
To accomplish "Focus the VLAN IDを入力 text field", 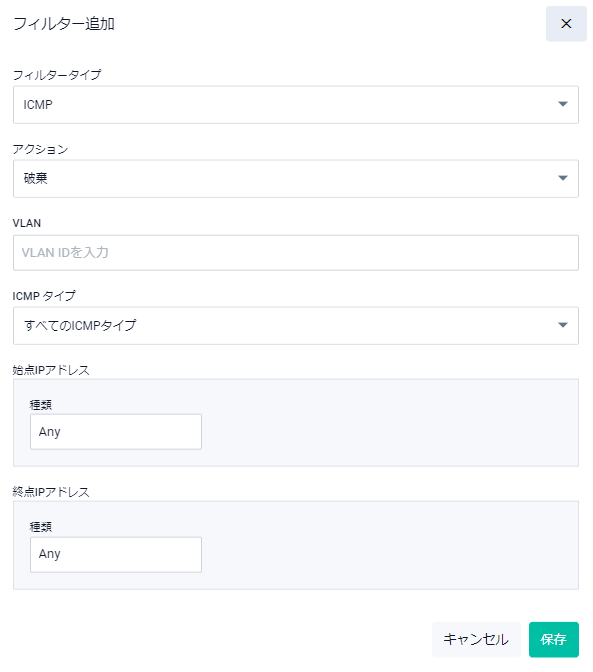I will 296,252.
